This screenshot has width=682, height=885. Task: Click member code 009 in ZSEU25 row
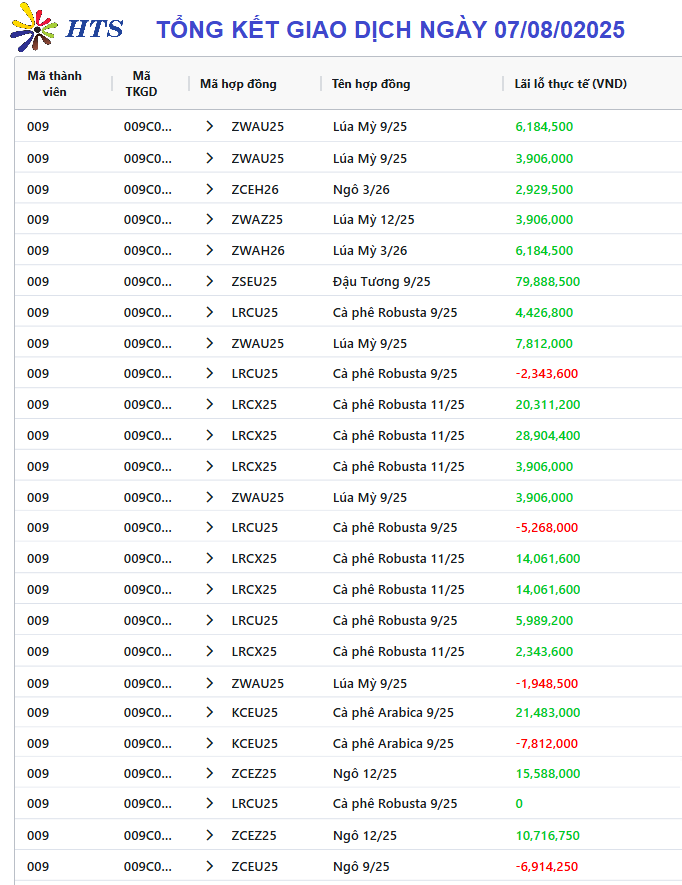[38, 282]
